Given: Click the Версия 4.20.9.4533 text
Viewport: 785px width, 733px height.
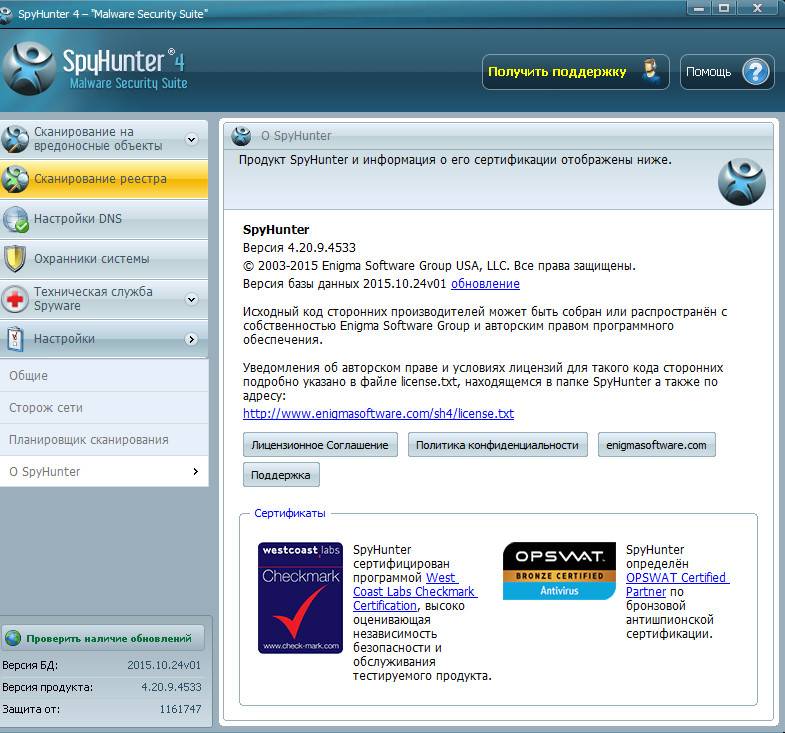Looking at the screenshot, I should 299,247.
